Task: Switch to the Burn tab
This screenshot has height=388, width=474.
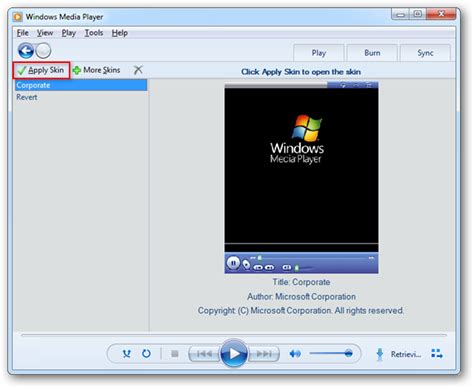Action: 372,53
